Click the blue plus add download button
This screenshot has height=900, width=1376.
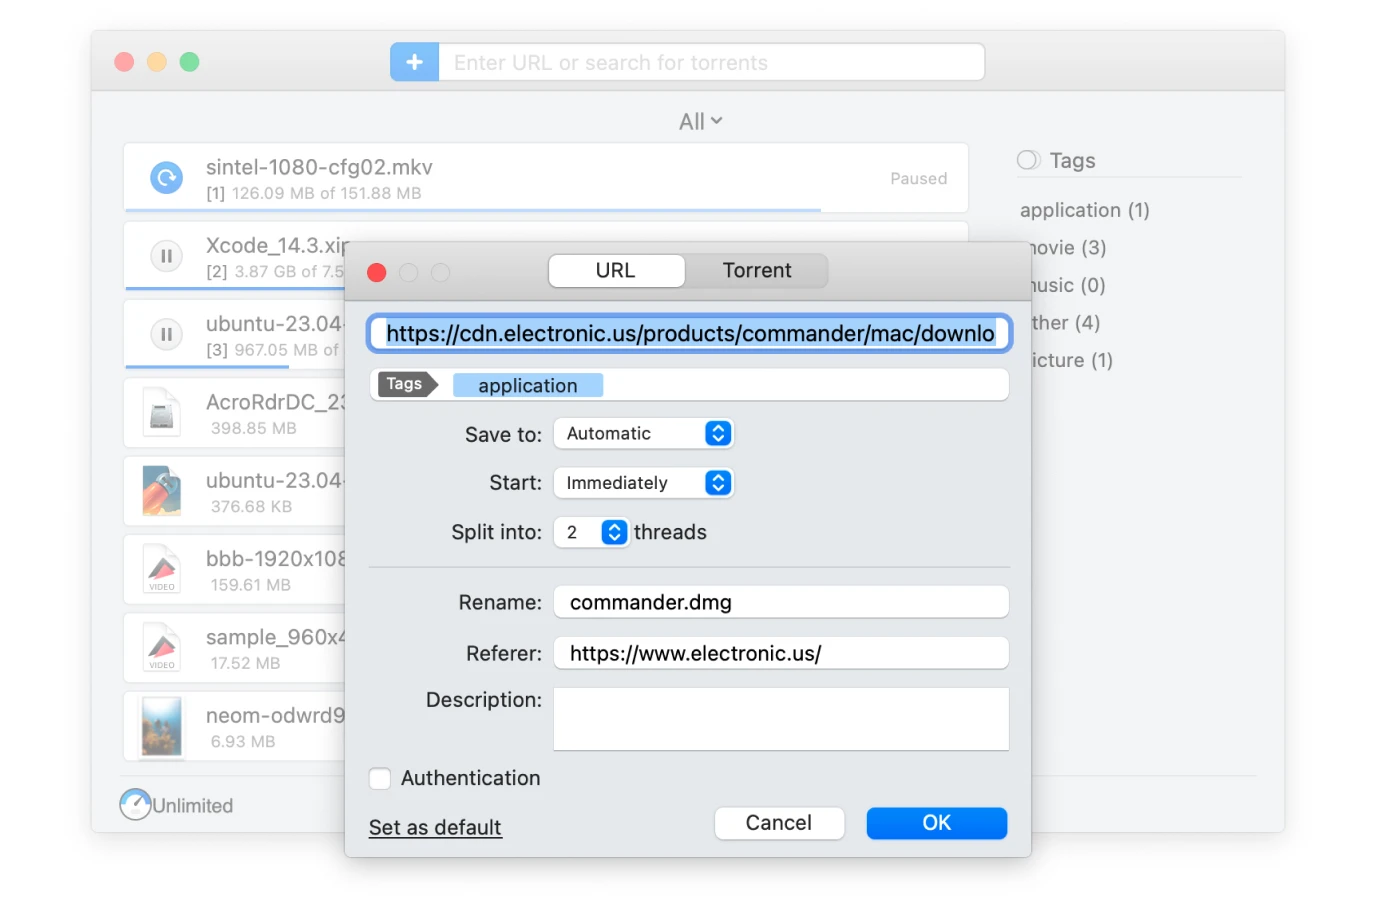[x=414, y=62]
